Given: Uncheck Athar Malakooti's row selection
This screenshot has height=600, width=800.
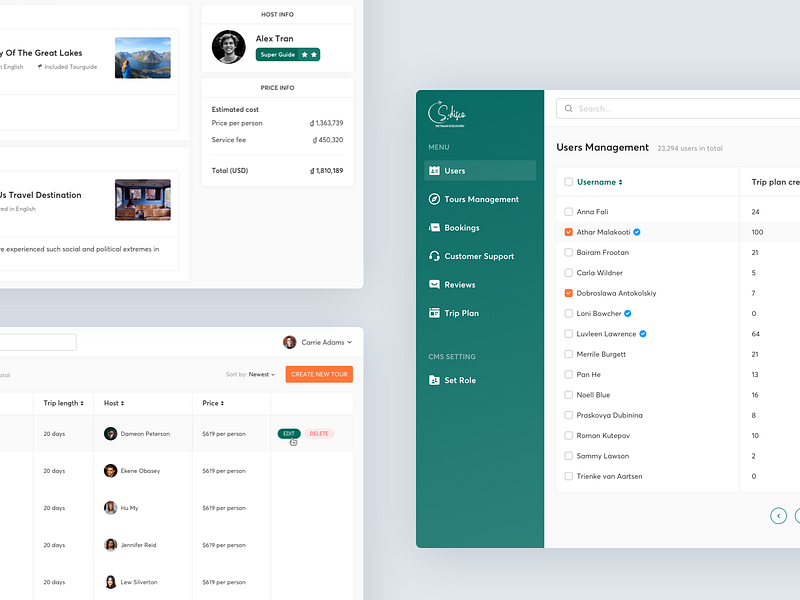Looking at the screenshot, I should click(x=567, y=232).
